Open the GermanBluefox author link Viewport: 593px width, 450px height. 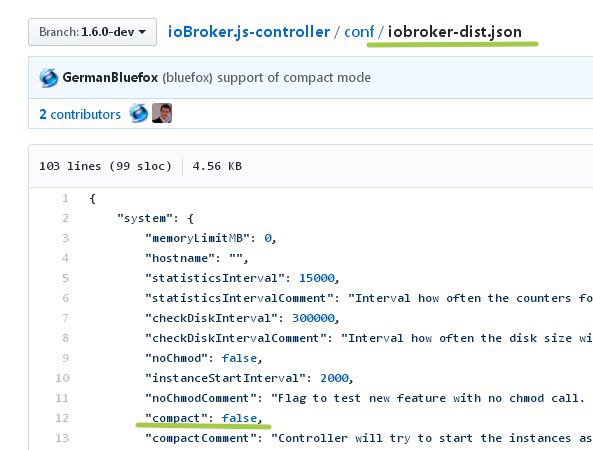[110, 78]
